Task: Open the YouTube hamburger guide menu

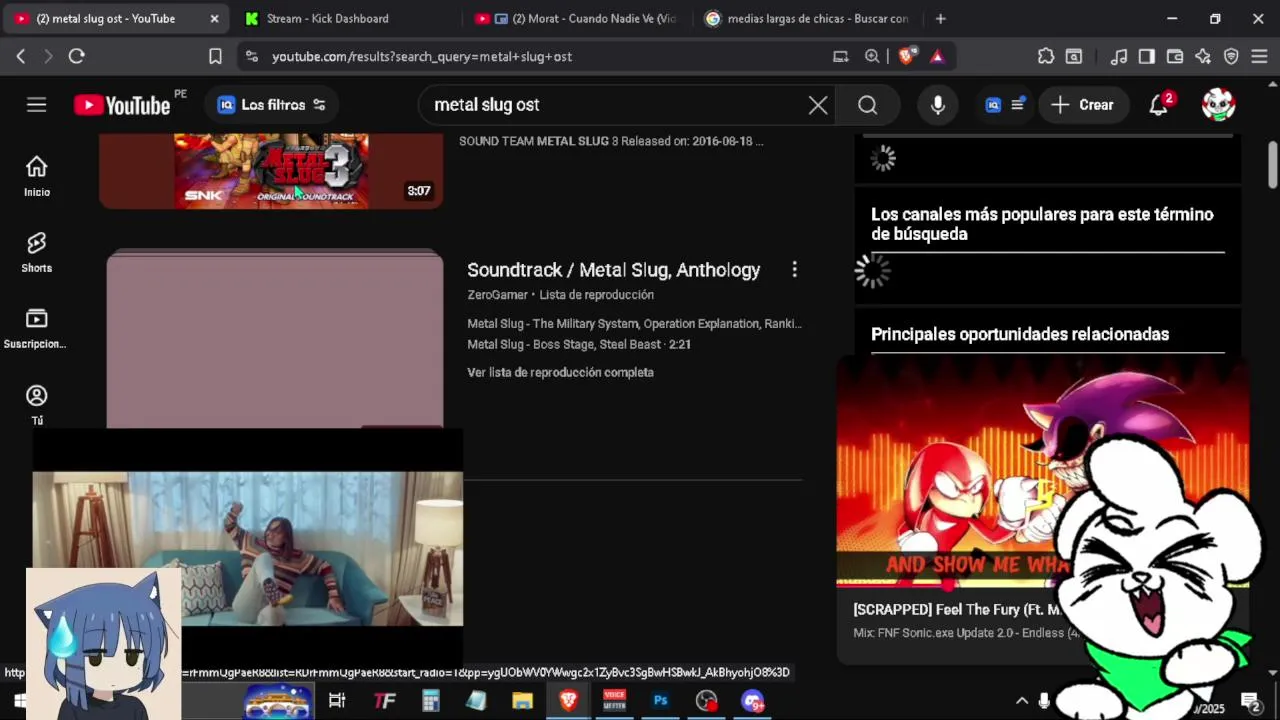Action: point(37,105)
